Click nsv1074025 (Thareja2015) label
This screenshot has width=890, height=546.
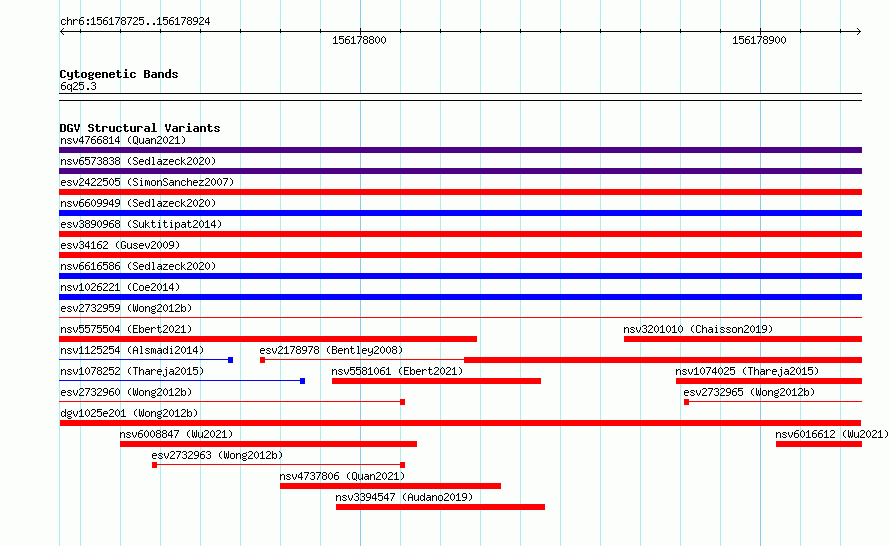747,371
